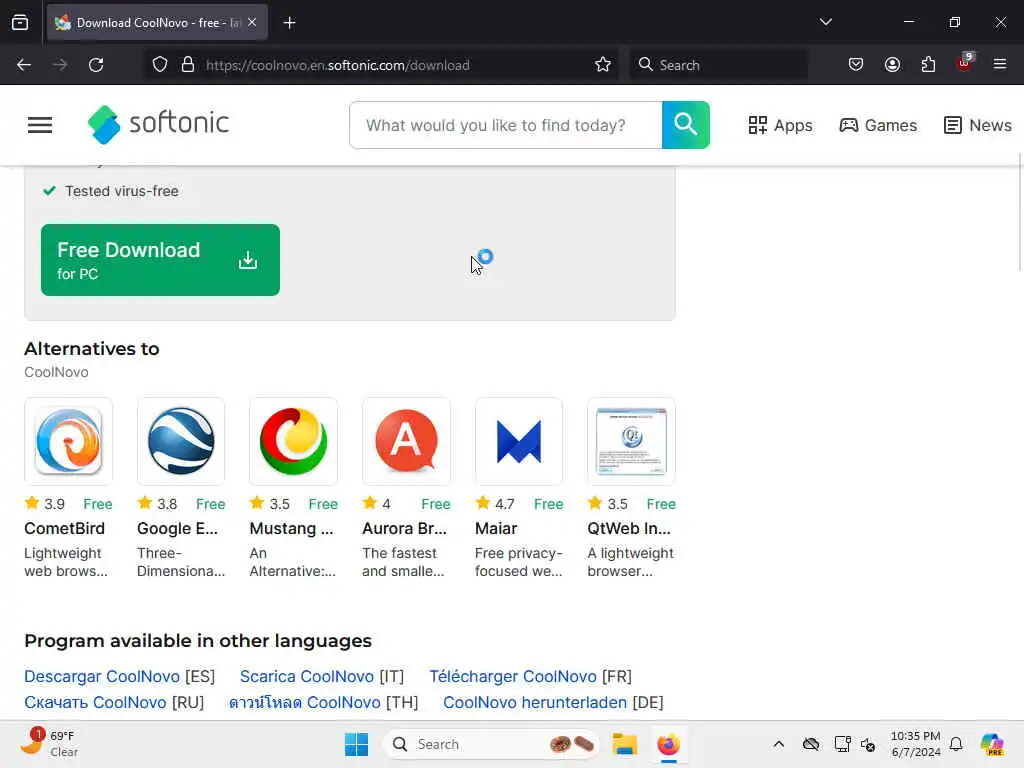Open the tracking protection shield icon
This screenshot has height=768, width=1024.
tap(160, 65)
